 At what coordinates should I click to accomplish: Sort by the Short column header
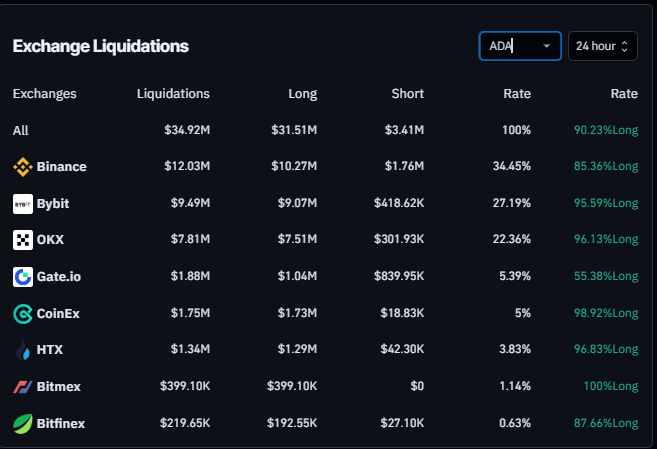pyautogui.click(x=408, y=94)
